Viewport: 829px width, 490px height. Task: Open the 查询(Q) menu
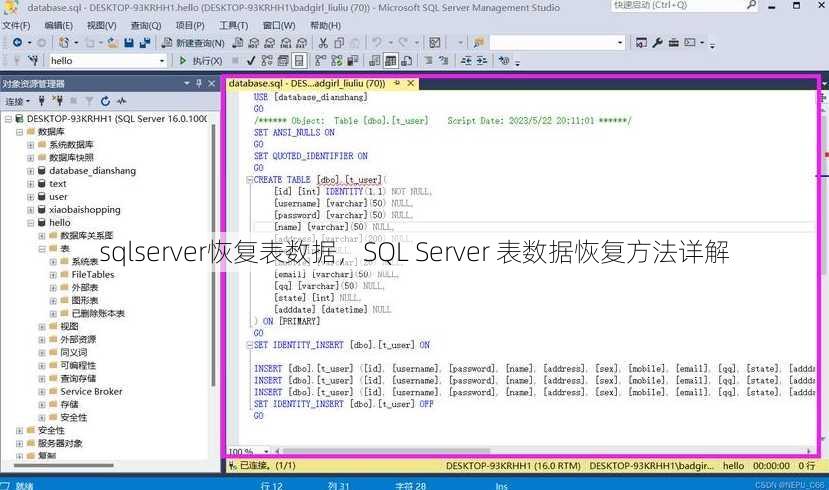point(146,25)
